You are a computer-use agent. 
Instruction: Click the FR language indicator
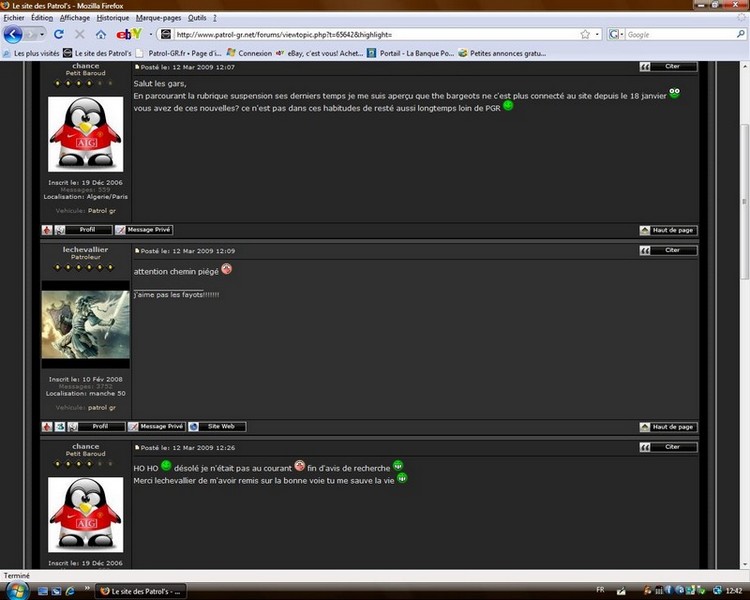[601, 590]
